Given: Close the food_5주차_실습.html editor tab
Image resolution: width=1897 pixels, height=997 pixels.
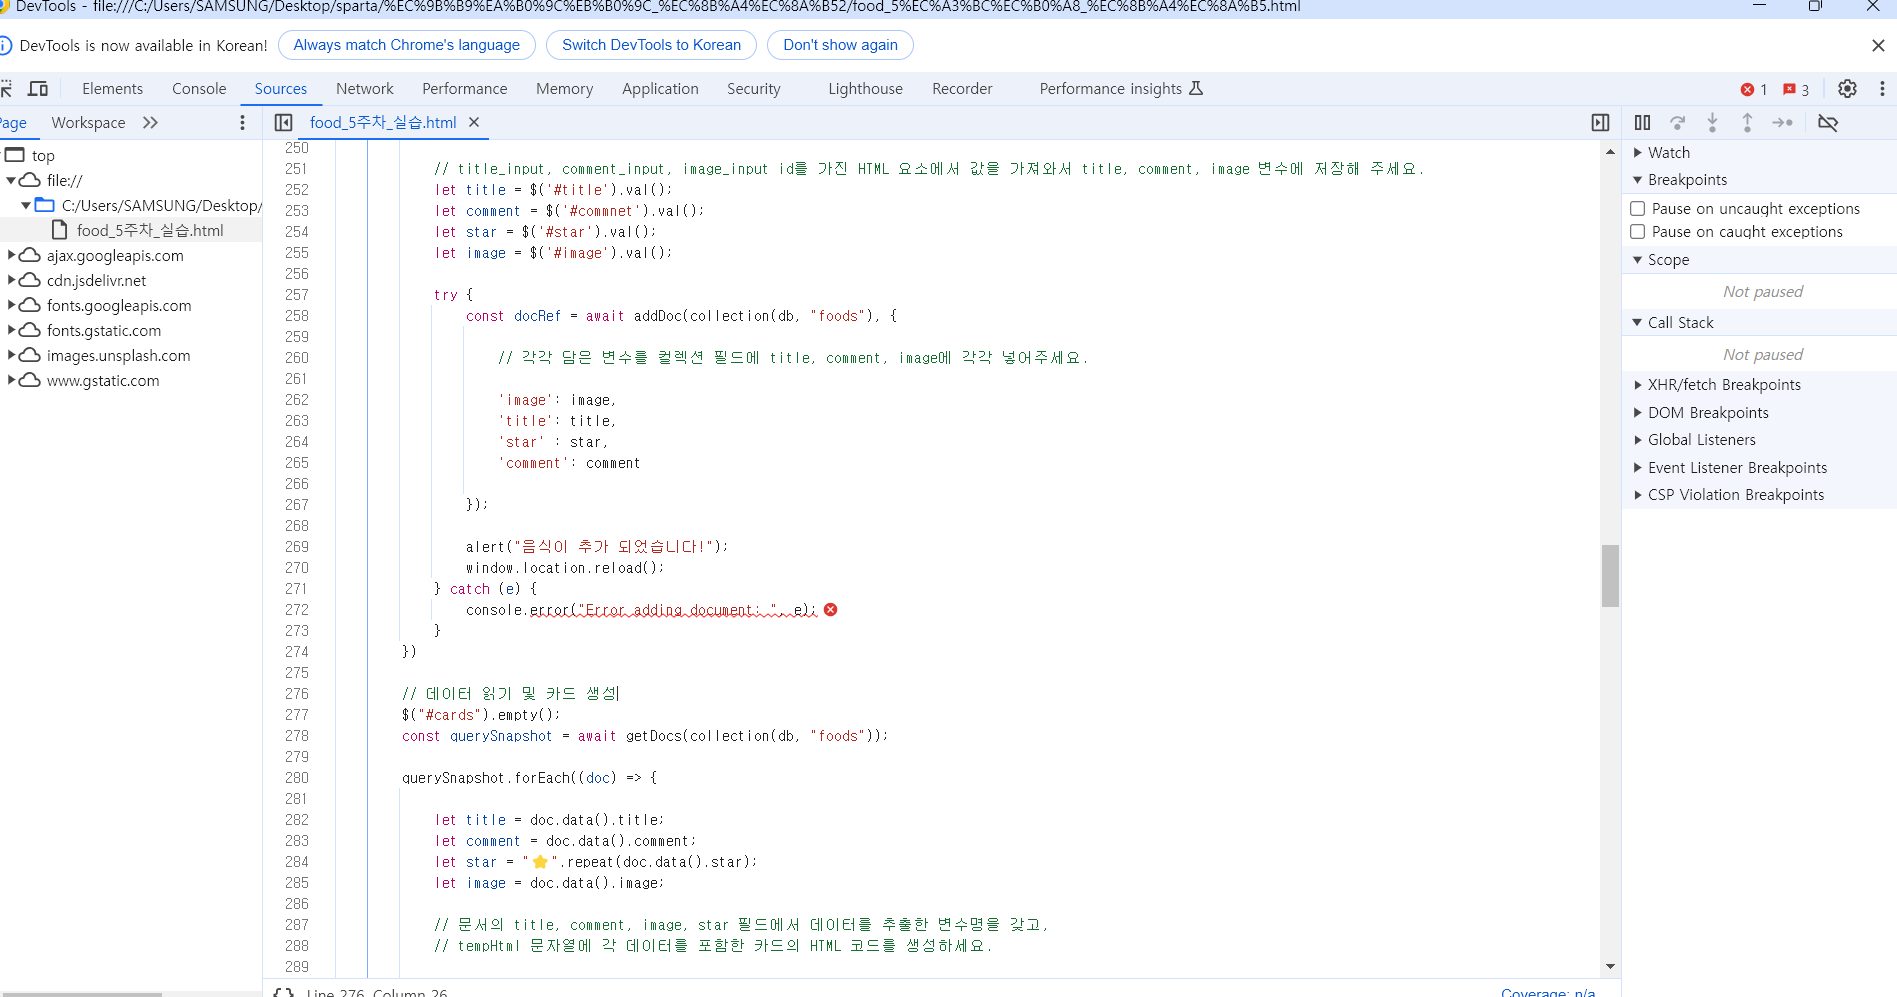Looking at the screenshot, I should (x=474, y=122).
